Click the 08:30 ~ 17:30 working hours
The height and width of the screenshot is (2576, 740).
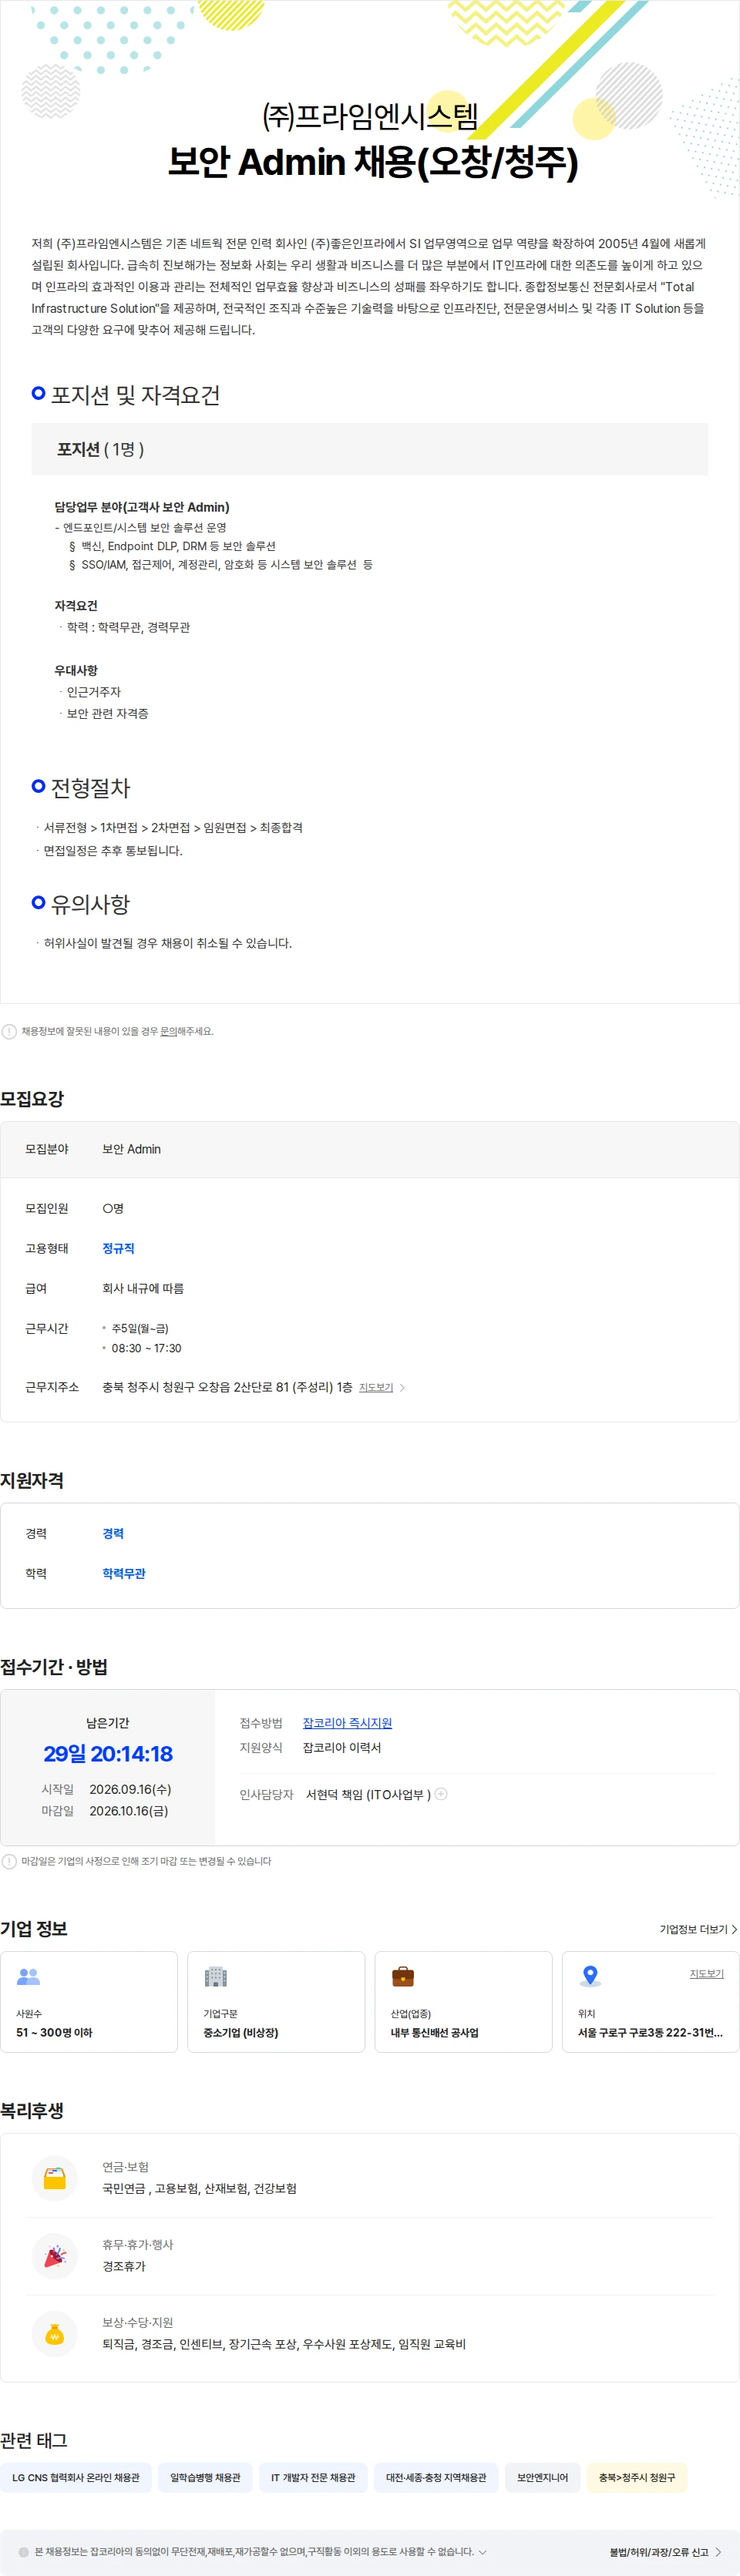[x=146, y=1348]
